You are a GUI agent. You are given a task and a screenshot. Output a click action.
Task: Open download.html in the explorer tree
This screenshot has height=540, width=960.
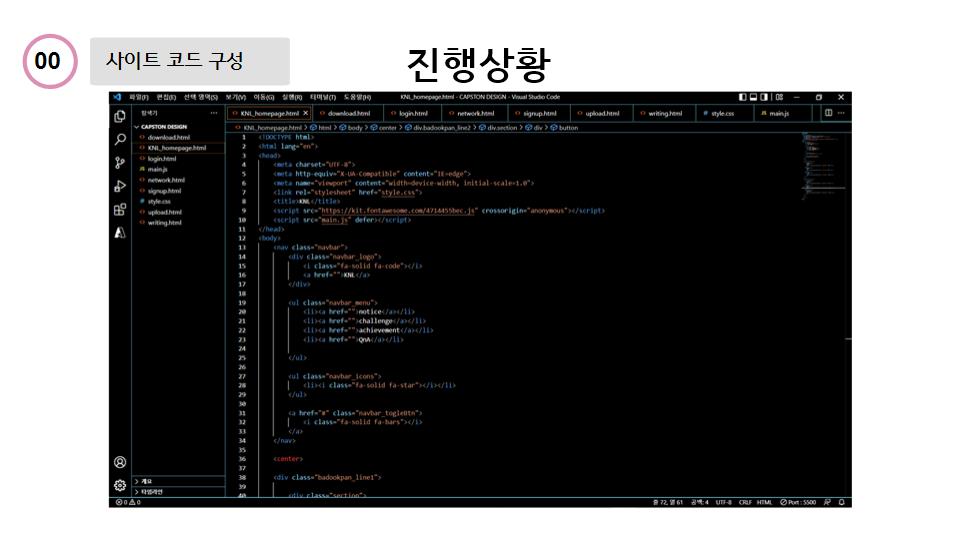pyautogui.click(x=168, y=137)
